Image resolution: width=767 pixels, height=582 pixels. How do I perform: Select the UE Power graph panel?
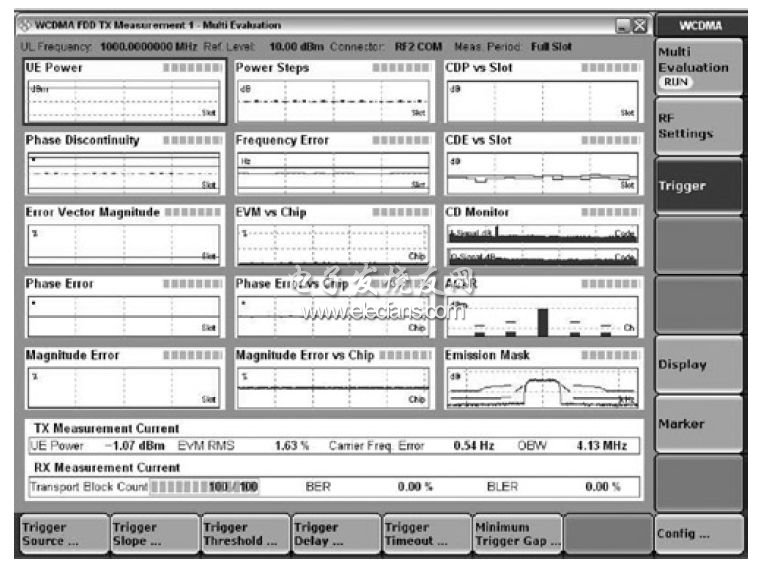[x=121, y=92]
